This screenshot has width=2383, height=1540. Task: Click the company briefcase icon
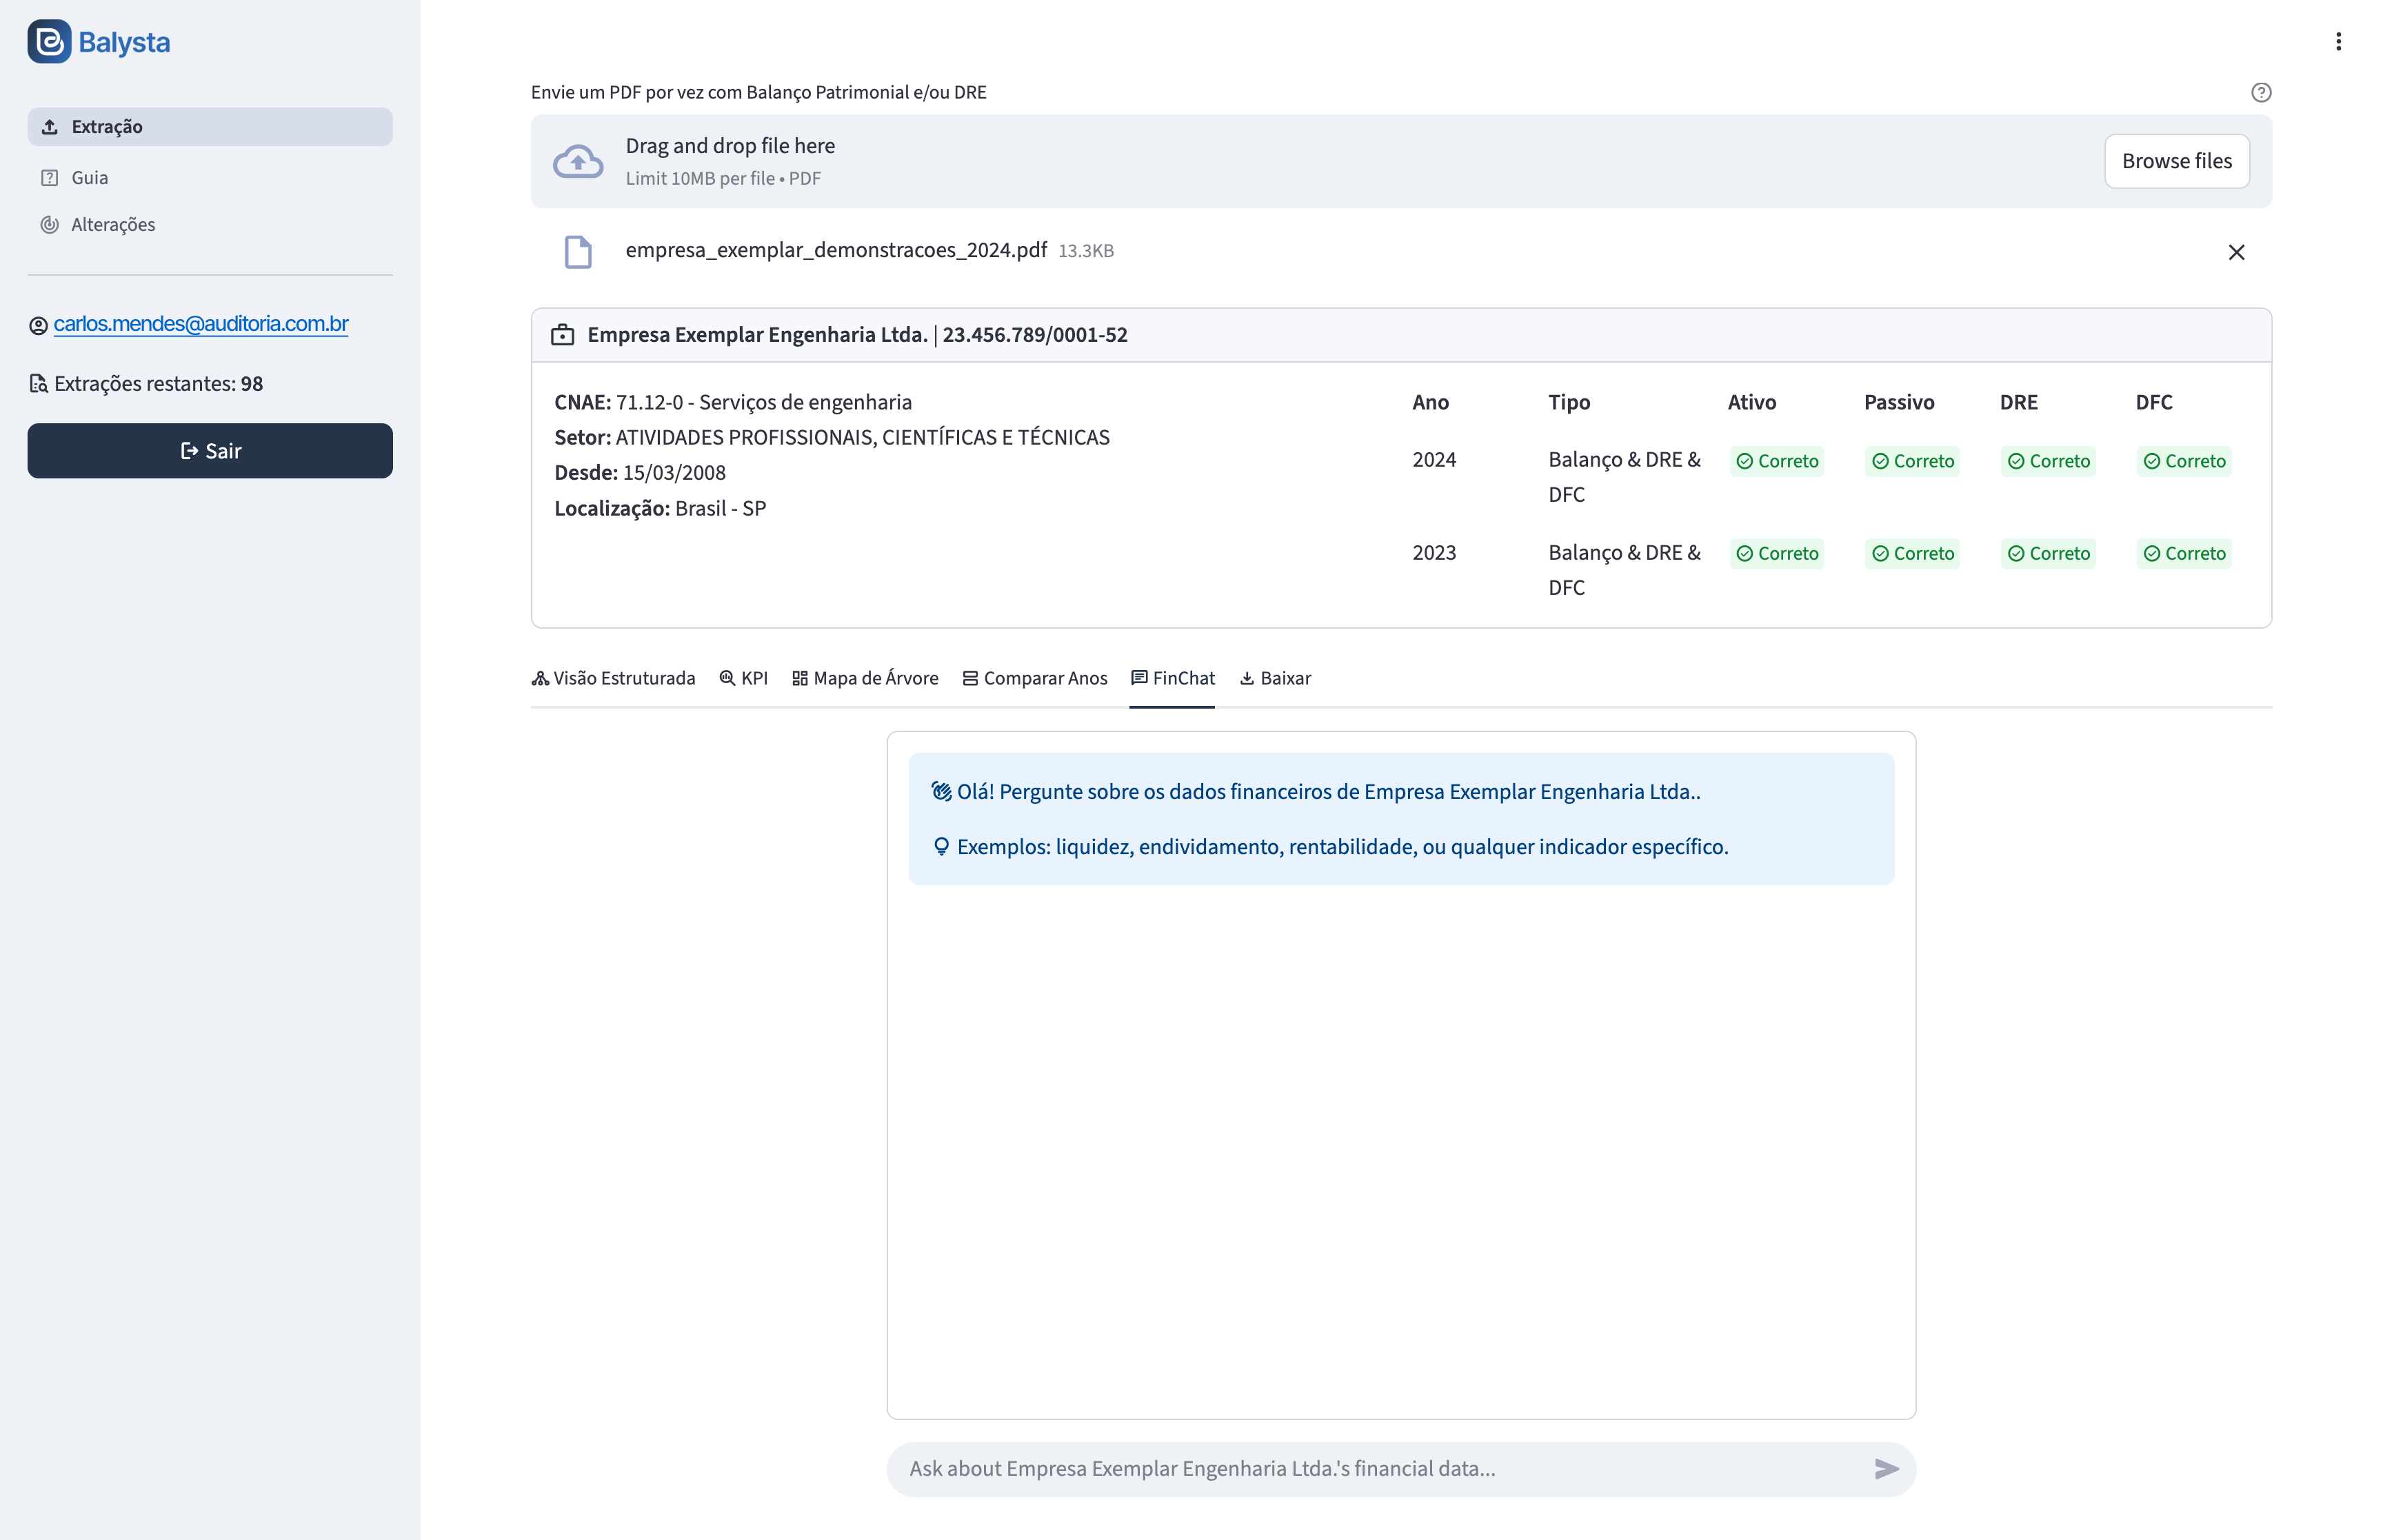[562, 335]
